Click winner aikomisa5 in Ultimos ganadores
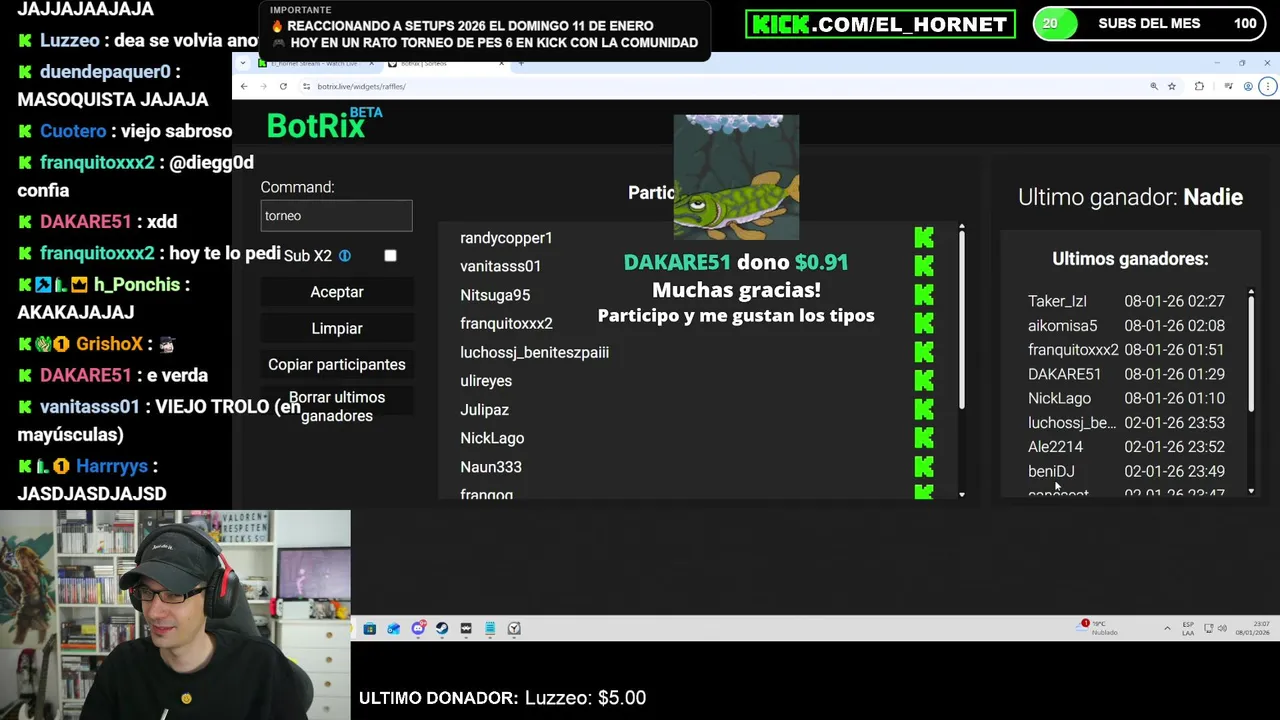Image resolution: width=1280 pixels, height=720 pixels. coord(1062,325)
